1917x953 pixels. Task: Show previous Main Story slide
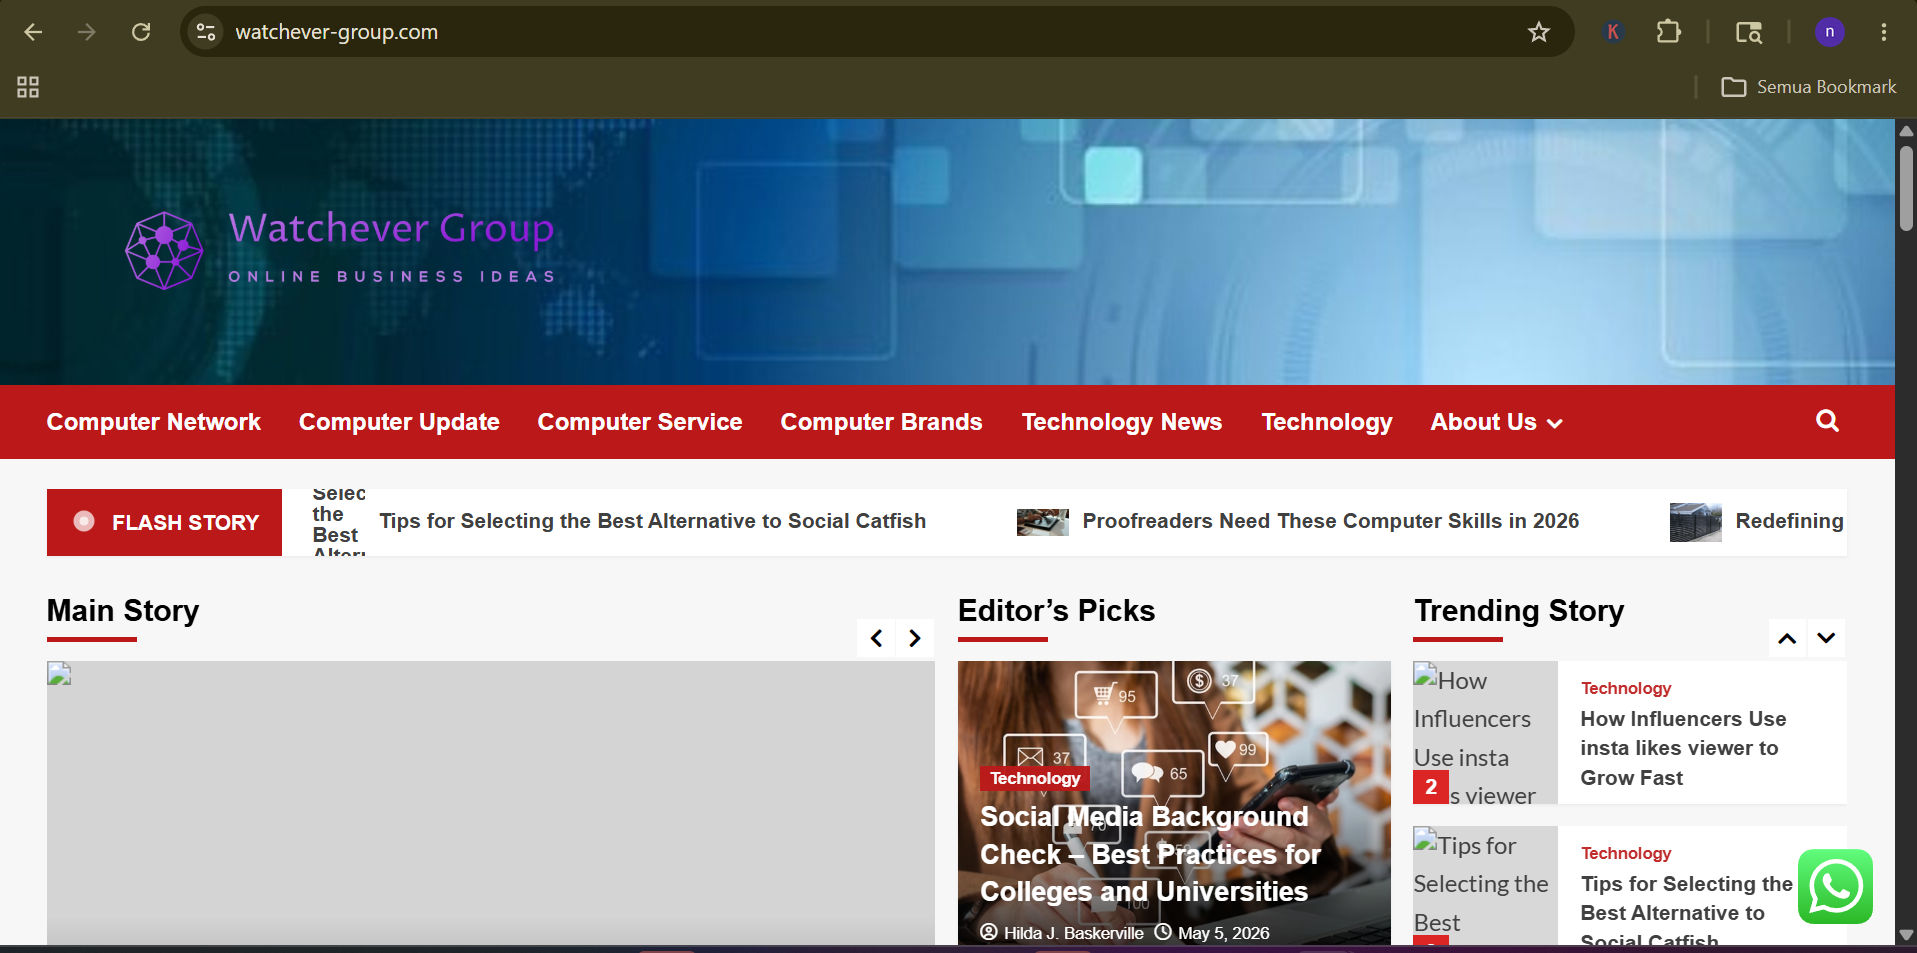point(876,638)
